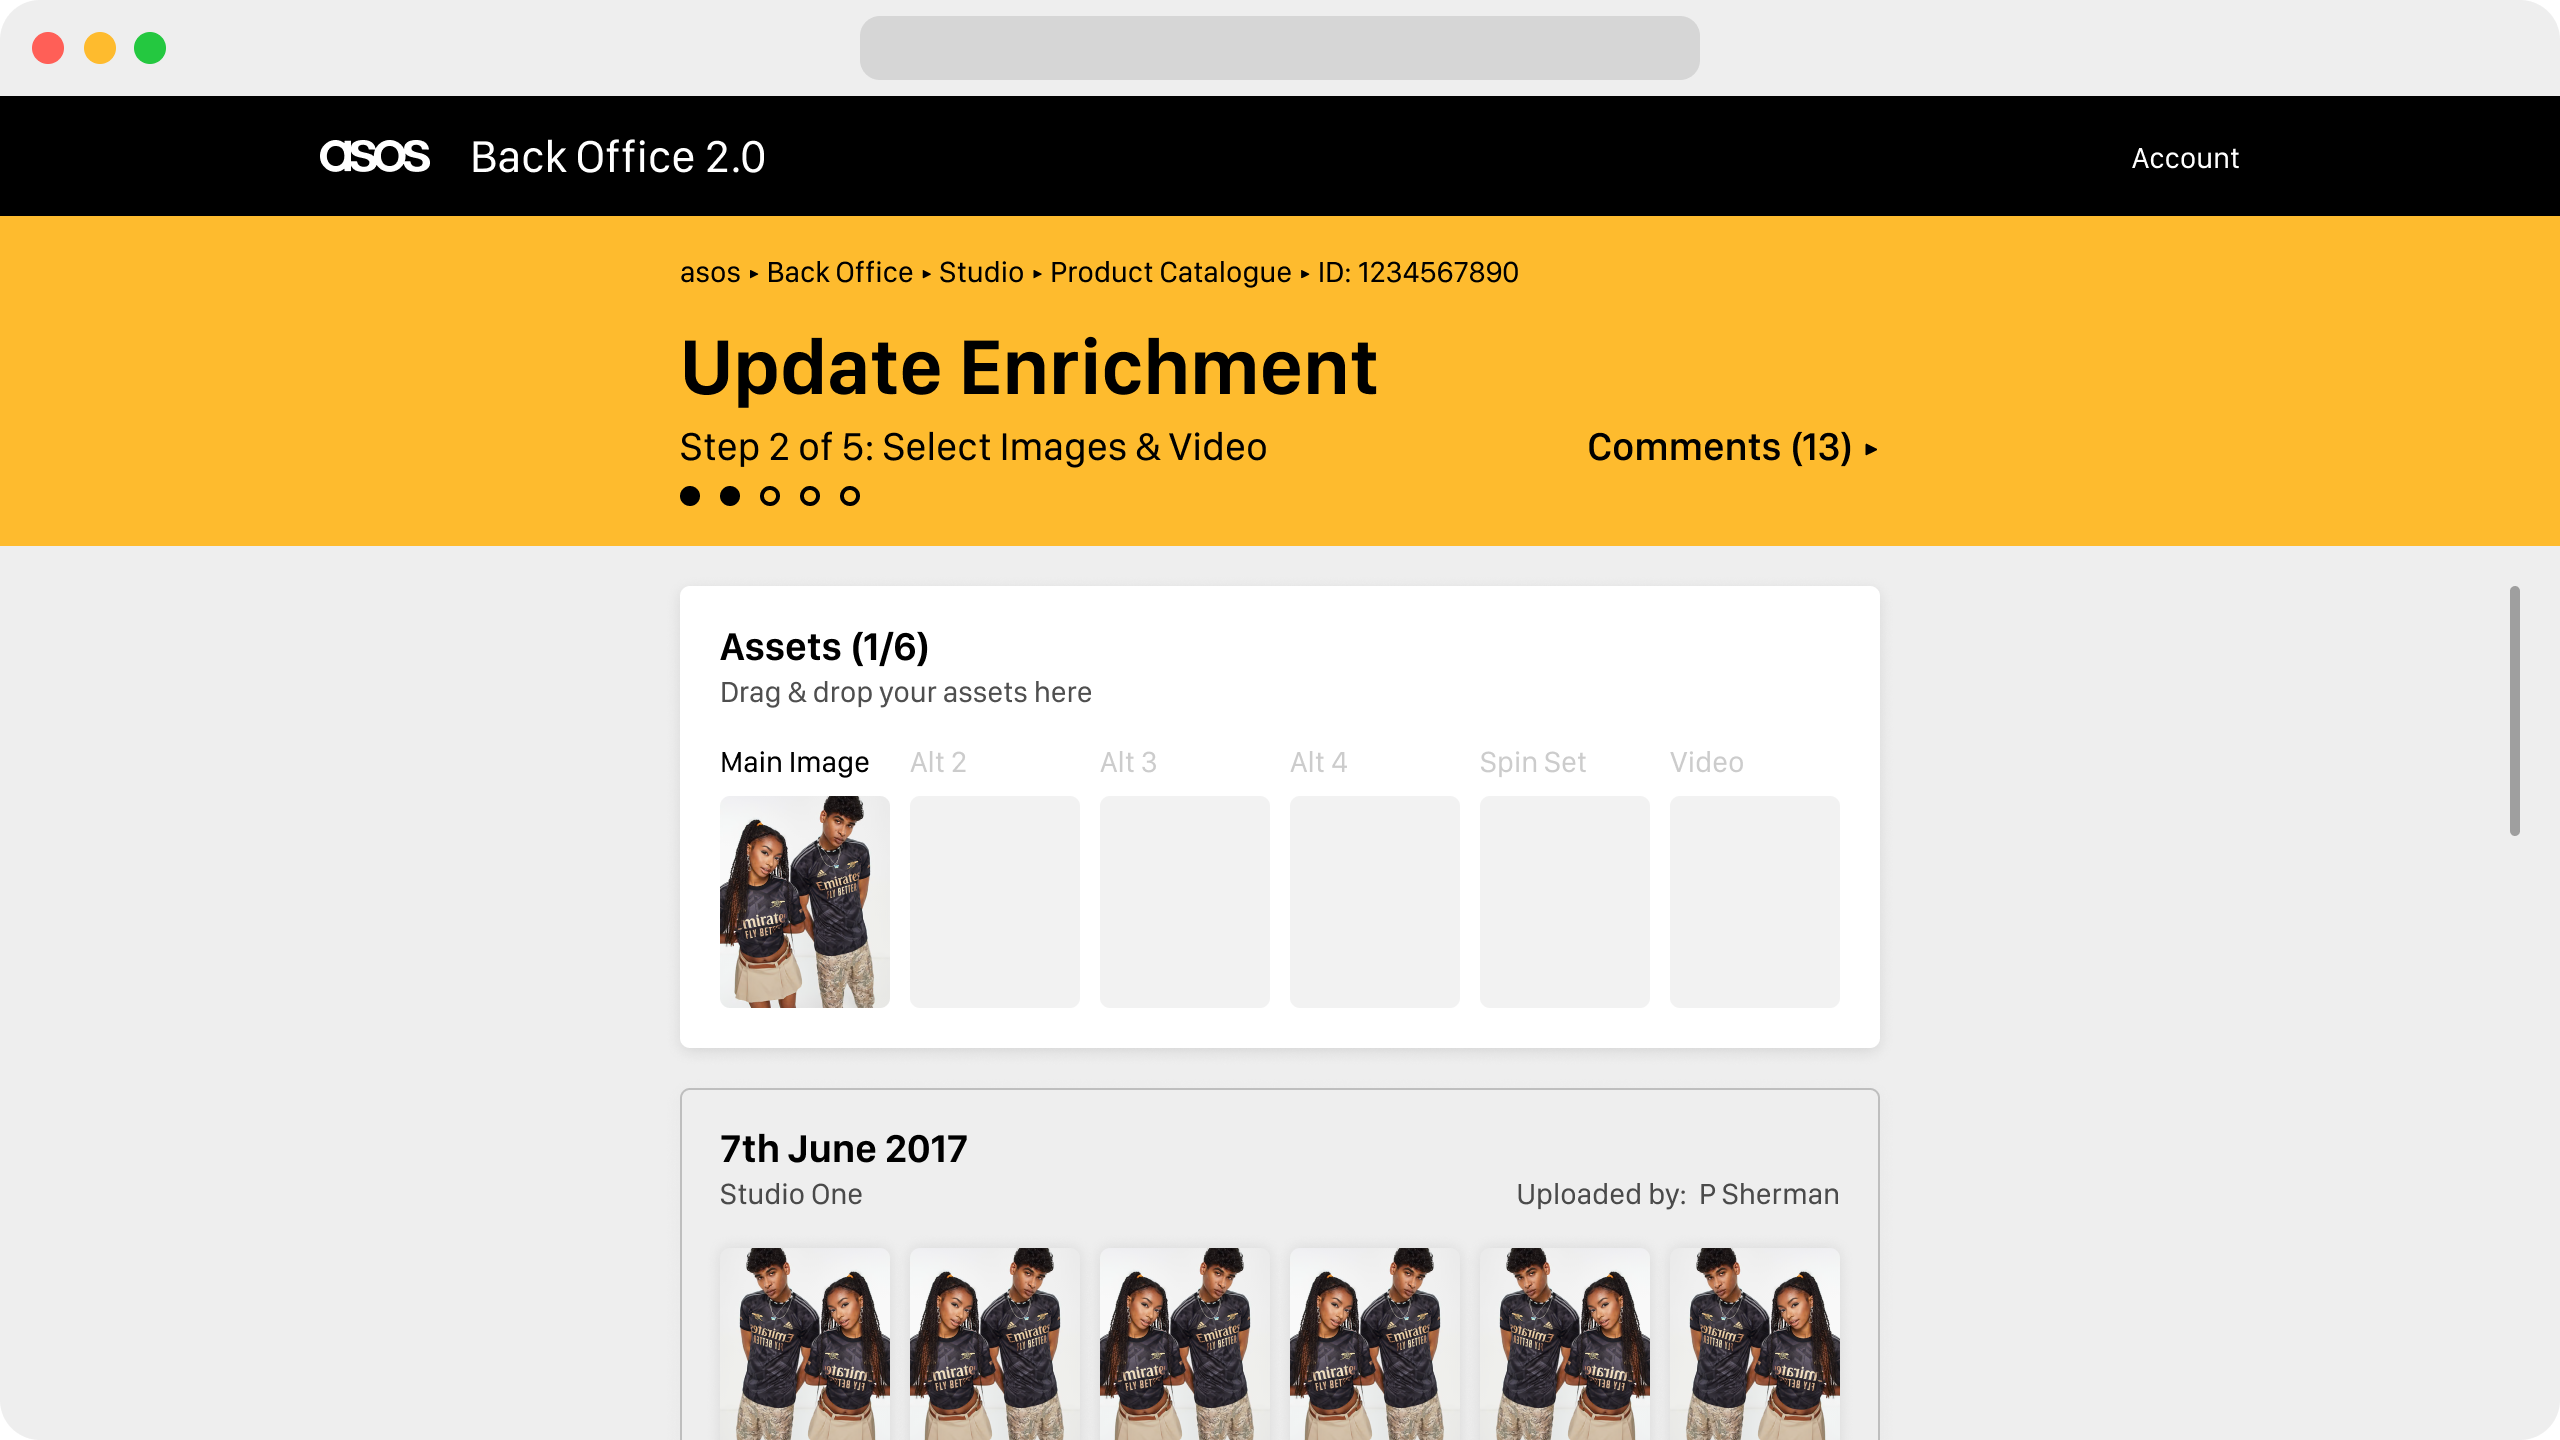
Task: Go to asos breadcrumb link
Action: tap(710, 272)
